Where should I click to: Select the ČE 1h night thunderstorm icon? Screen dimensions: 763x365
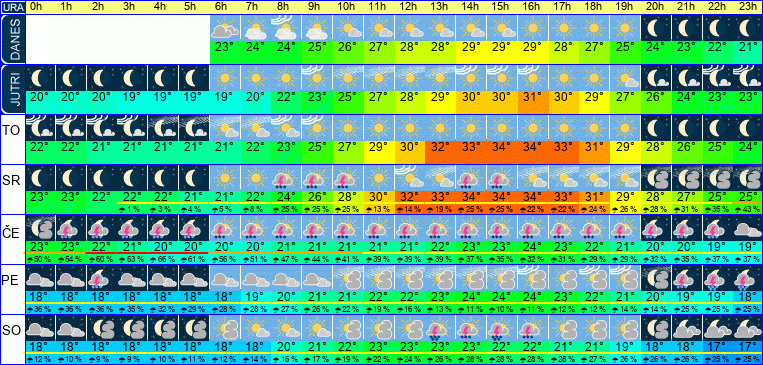point(71,228)
